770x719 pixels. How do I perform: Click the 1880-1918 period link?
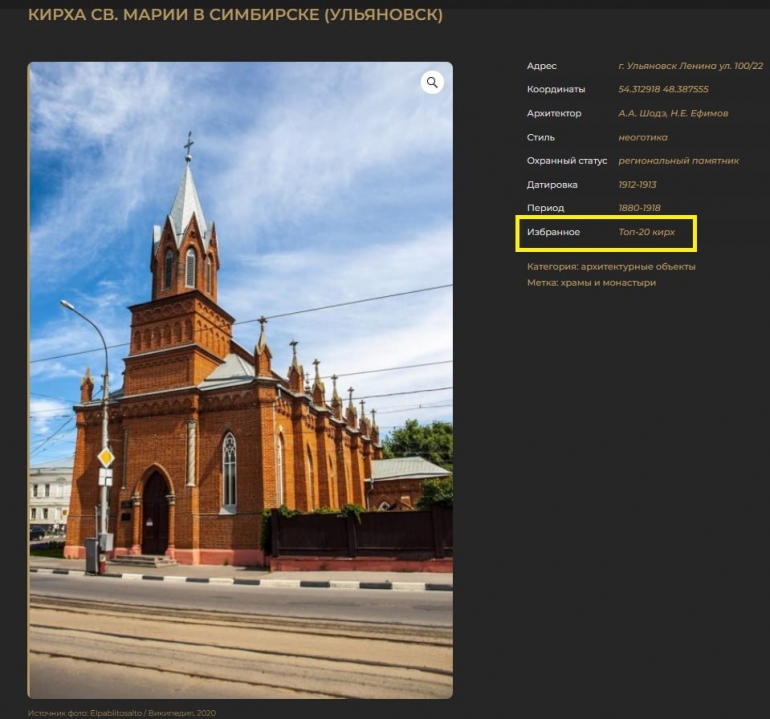639,208
